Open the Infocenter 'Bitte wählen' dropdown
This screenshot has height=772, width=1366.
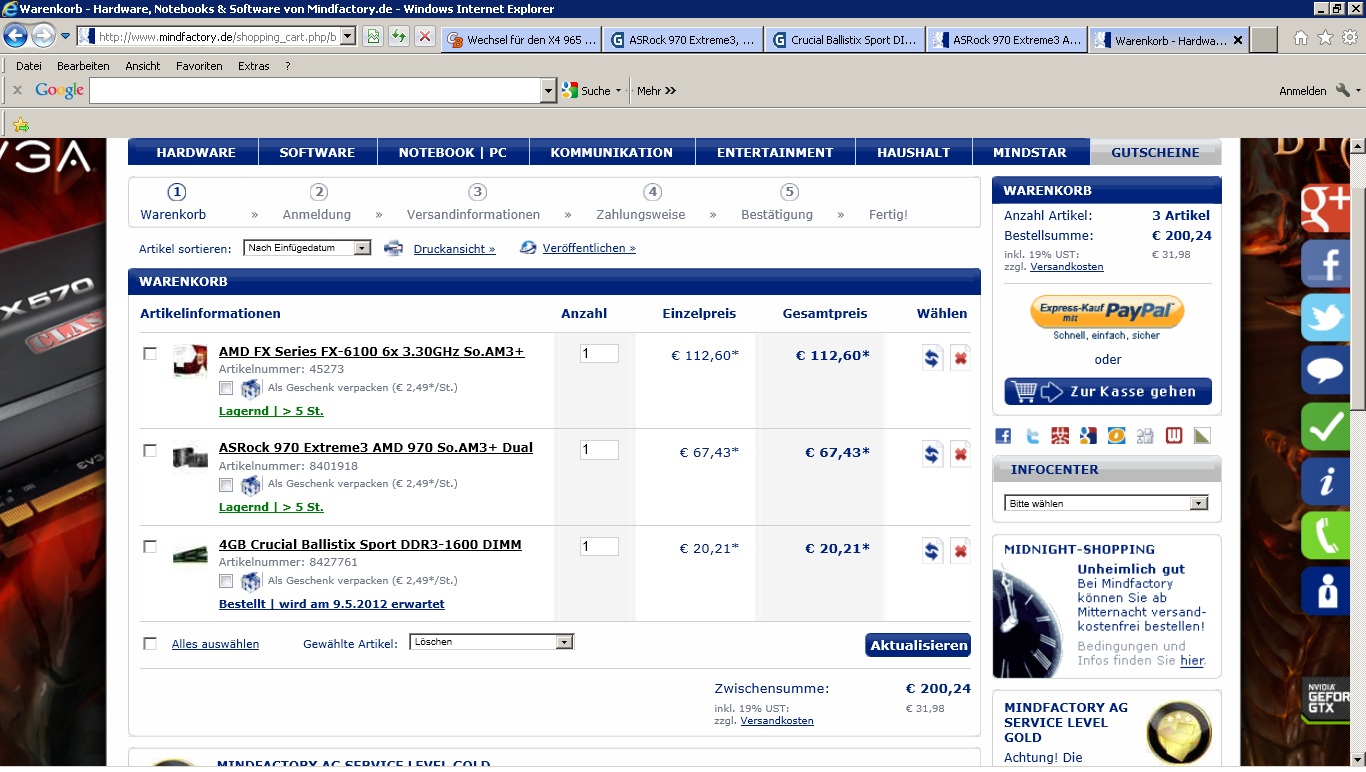pos(1106,503)
